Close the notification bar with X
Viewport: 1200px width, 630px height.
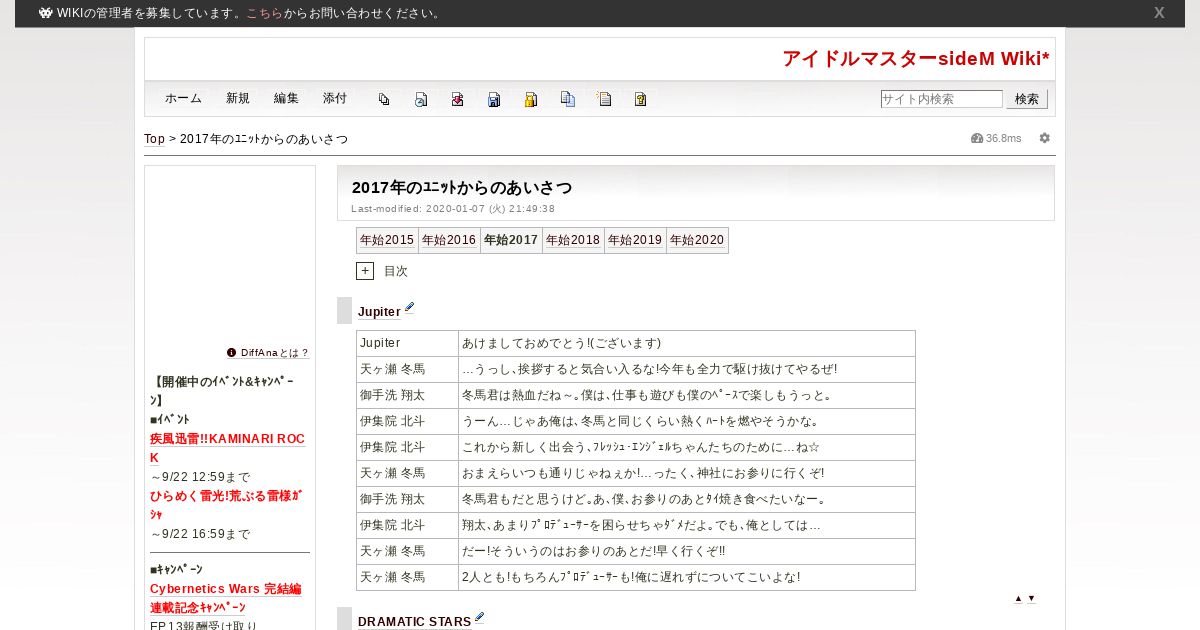coord(1159,13)
